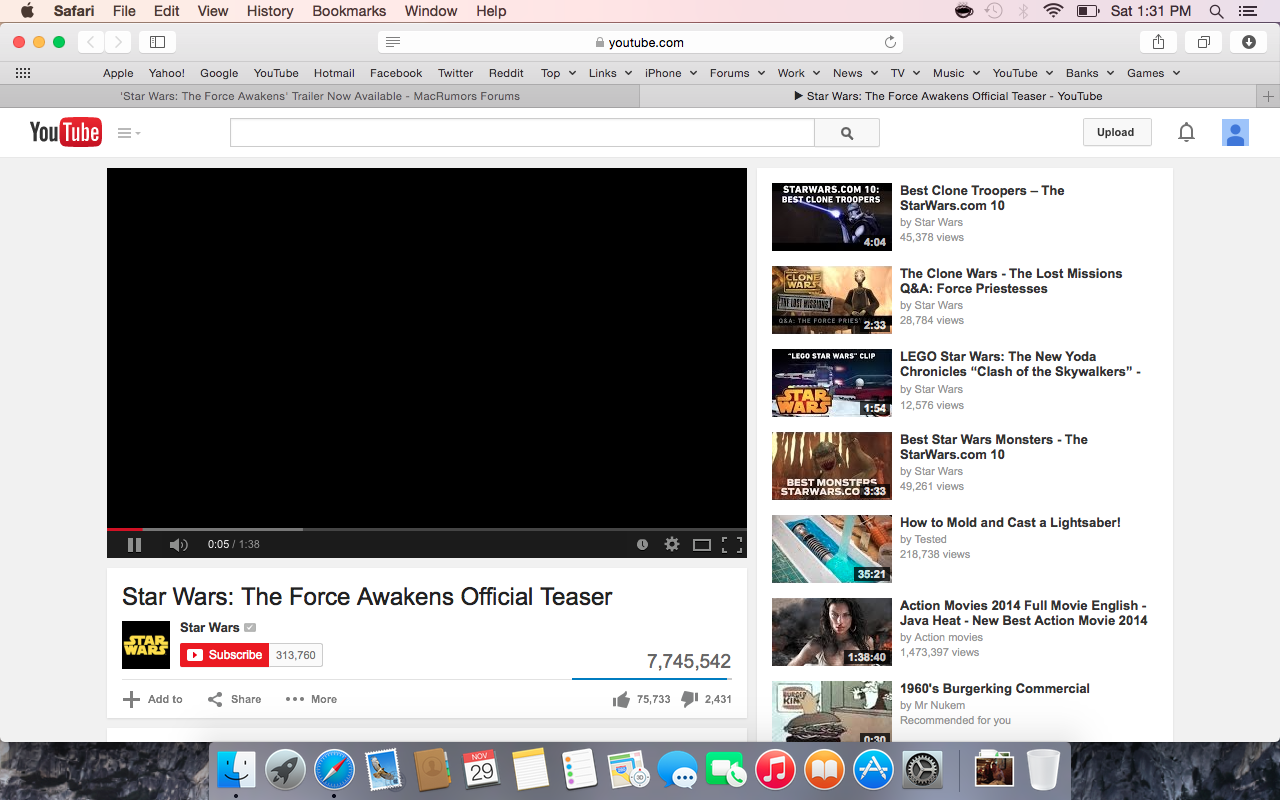Click the youtube.com address bar
The height and width of the screenshot is (800, 1280).
[640, 42]
